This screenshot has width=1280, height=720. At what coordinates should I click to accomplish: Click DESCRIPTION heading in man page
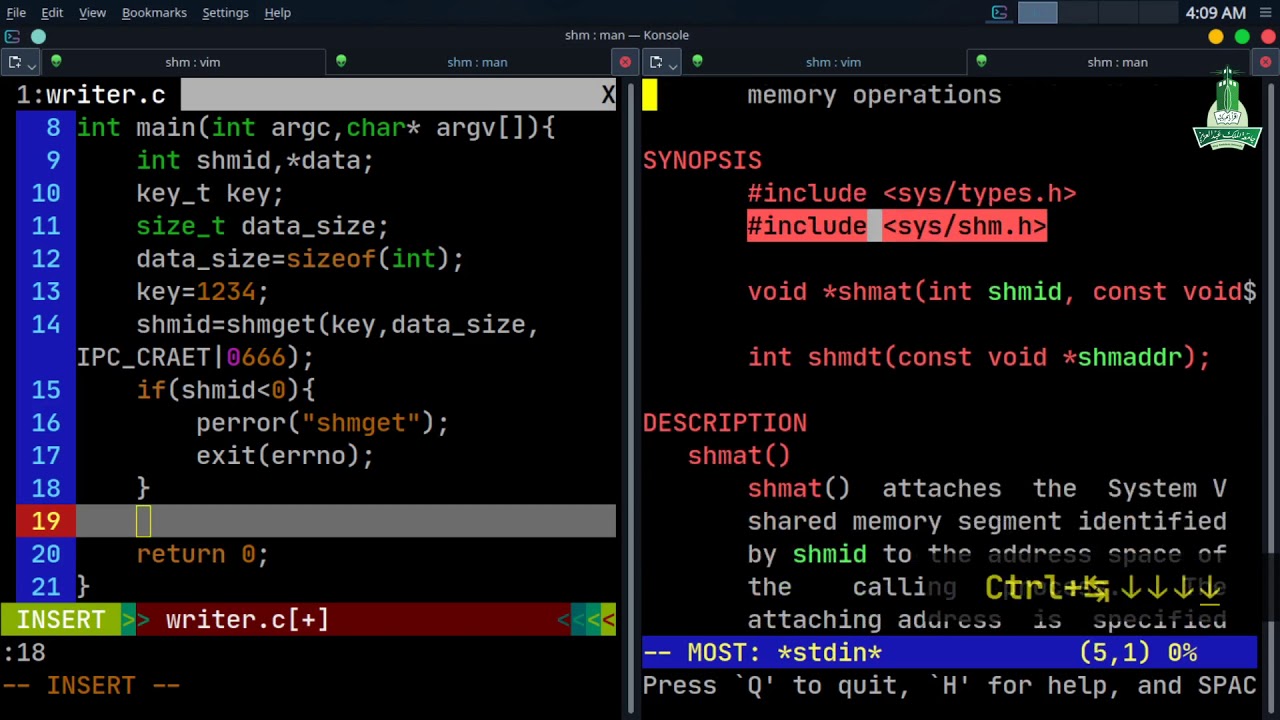point(725,423)
